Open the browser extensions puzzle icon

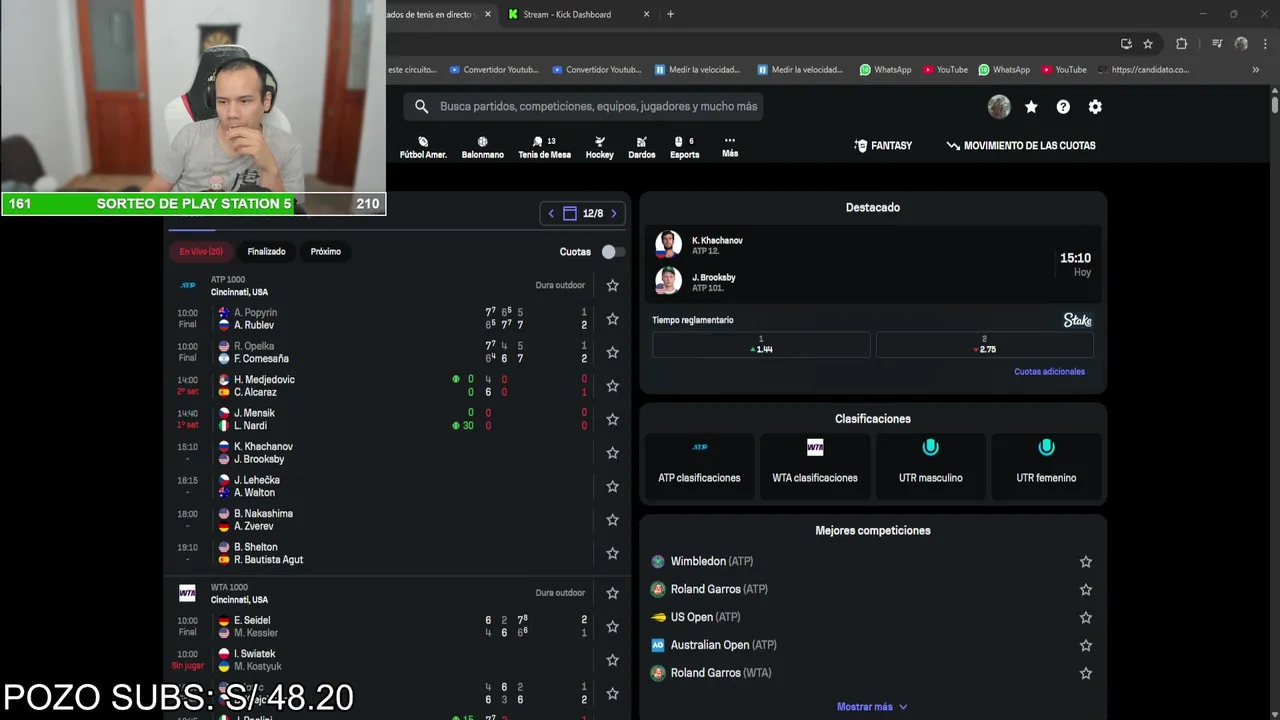click(x=1181, y=44)
